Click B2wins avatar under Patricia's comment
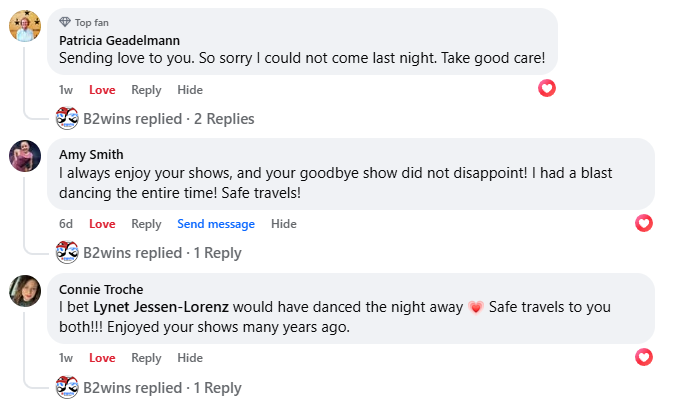 coord(67,119)
